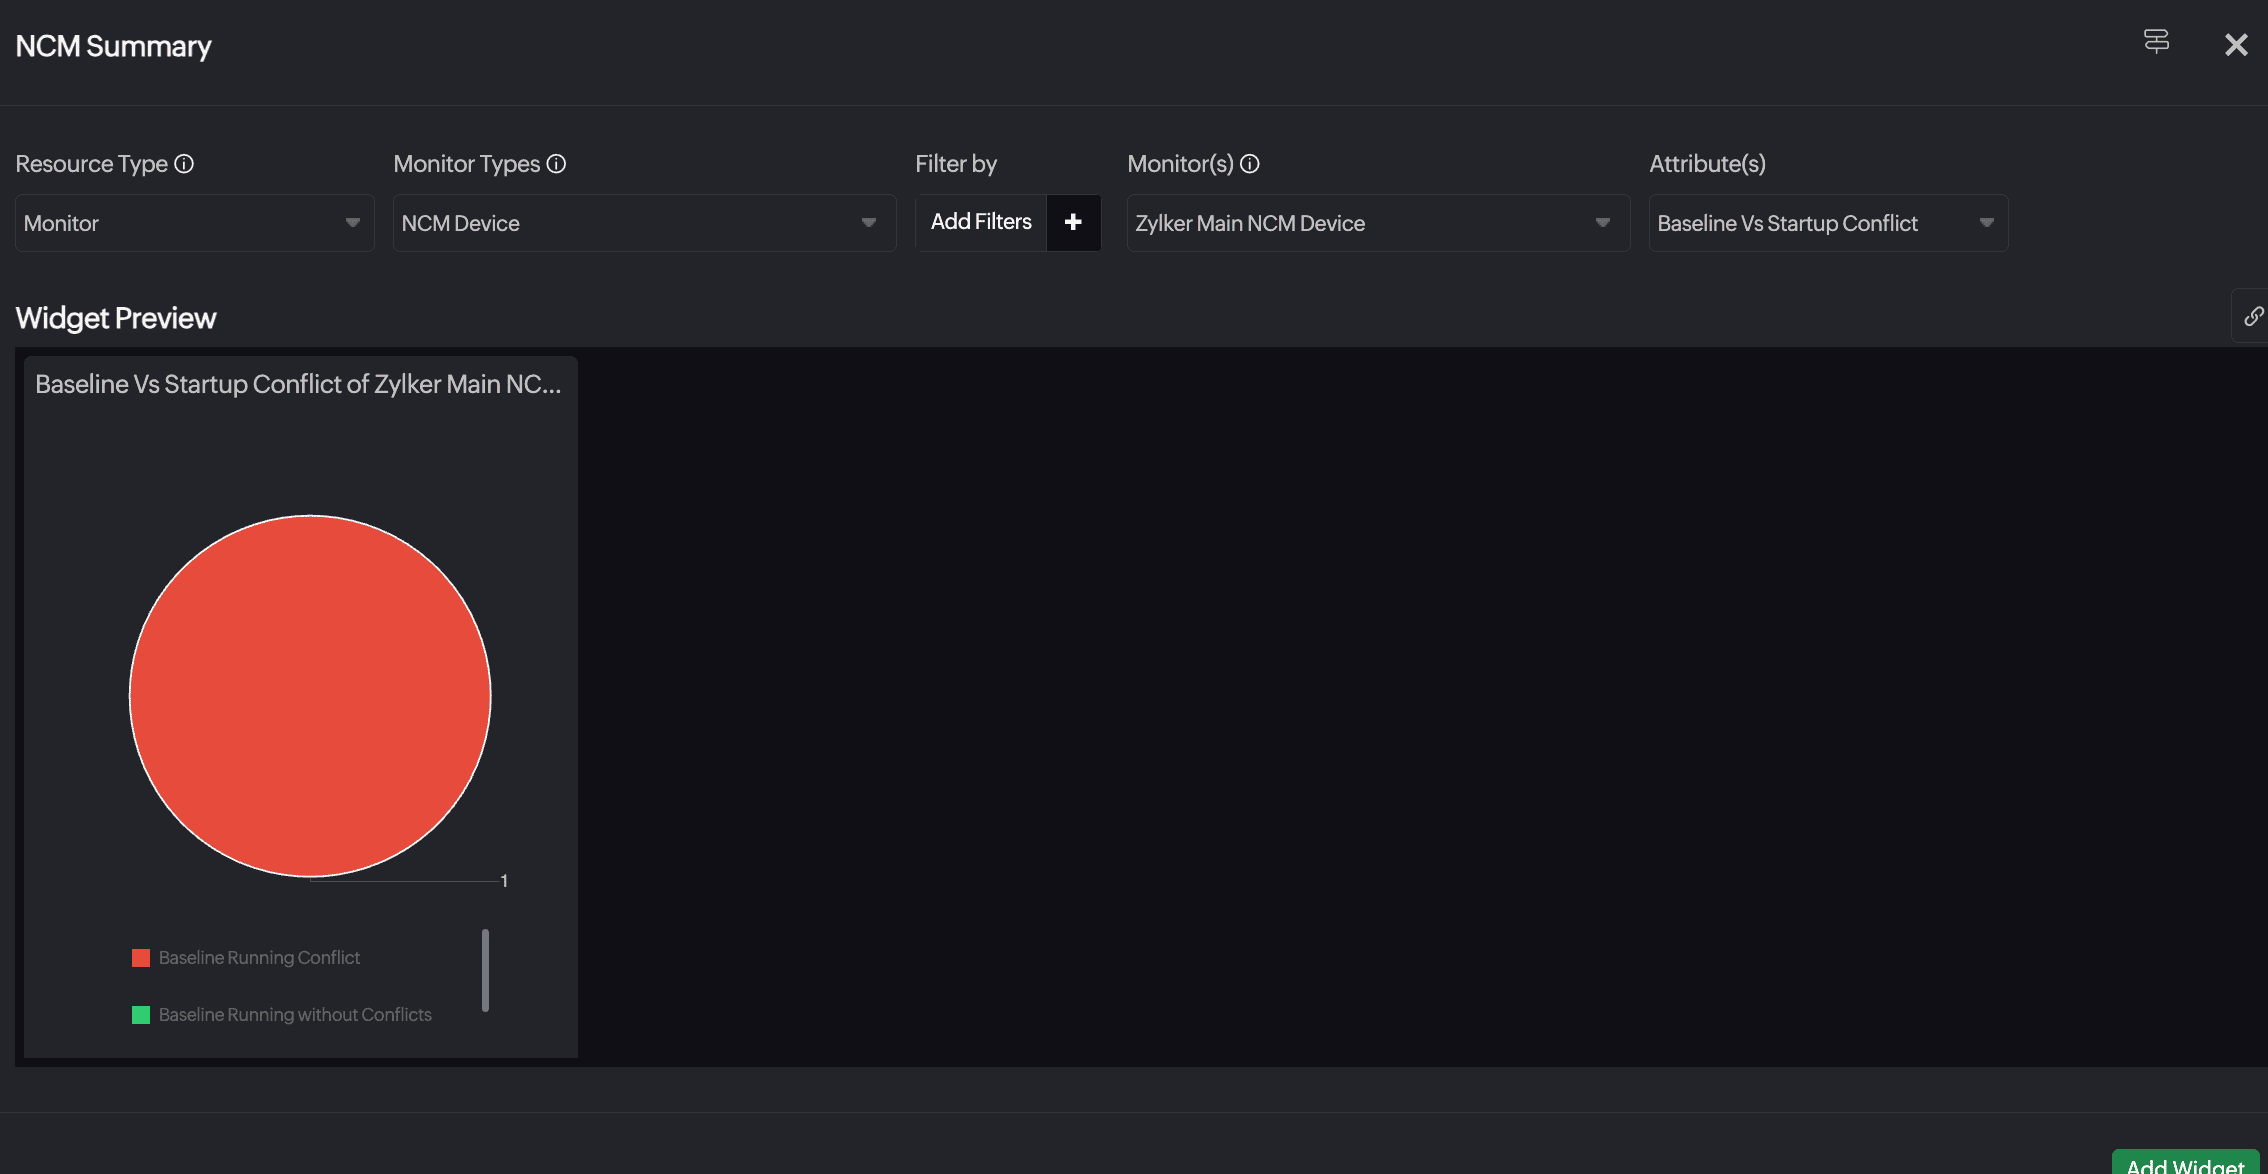Viewport: 2268px width, 1174px height.
Task: Open the layout icon in the header
Action: pyautogui.click(x=2156, y=42)
